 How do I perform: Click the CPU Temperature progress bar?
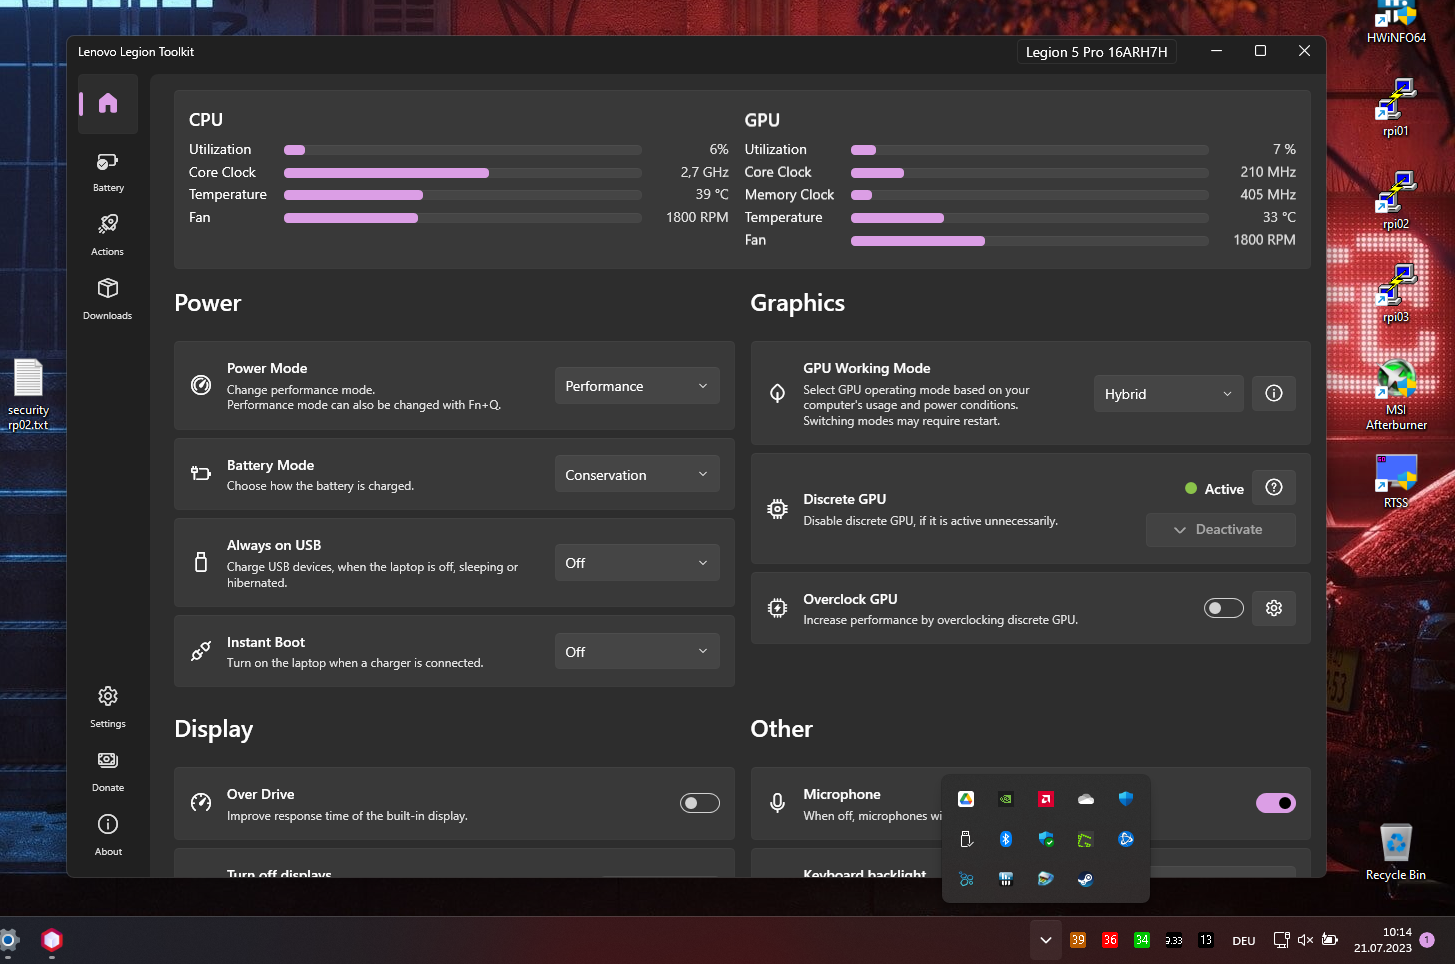click(462, 194)
